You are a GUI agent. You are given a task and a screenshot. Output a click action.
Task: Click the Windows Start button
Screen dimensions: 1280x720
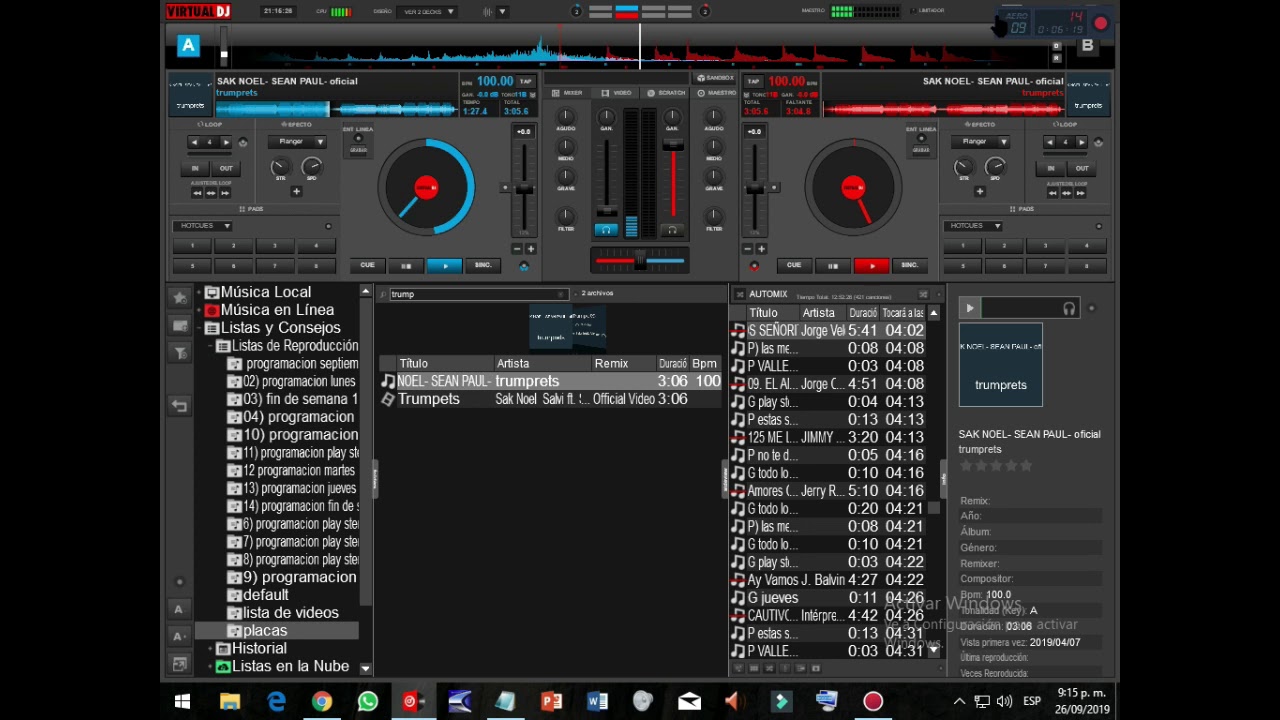pos(183,701)
